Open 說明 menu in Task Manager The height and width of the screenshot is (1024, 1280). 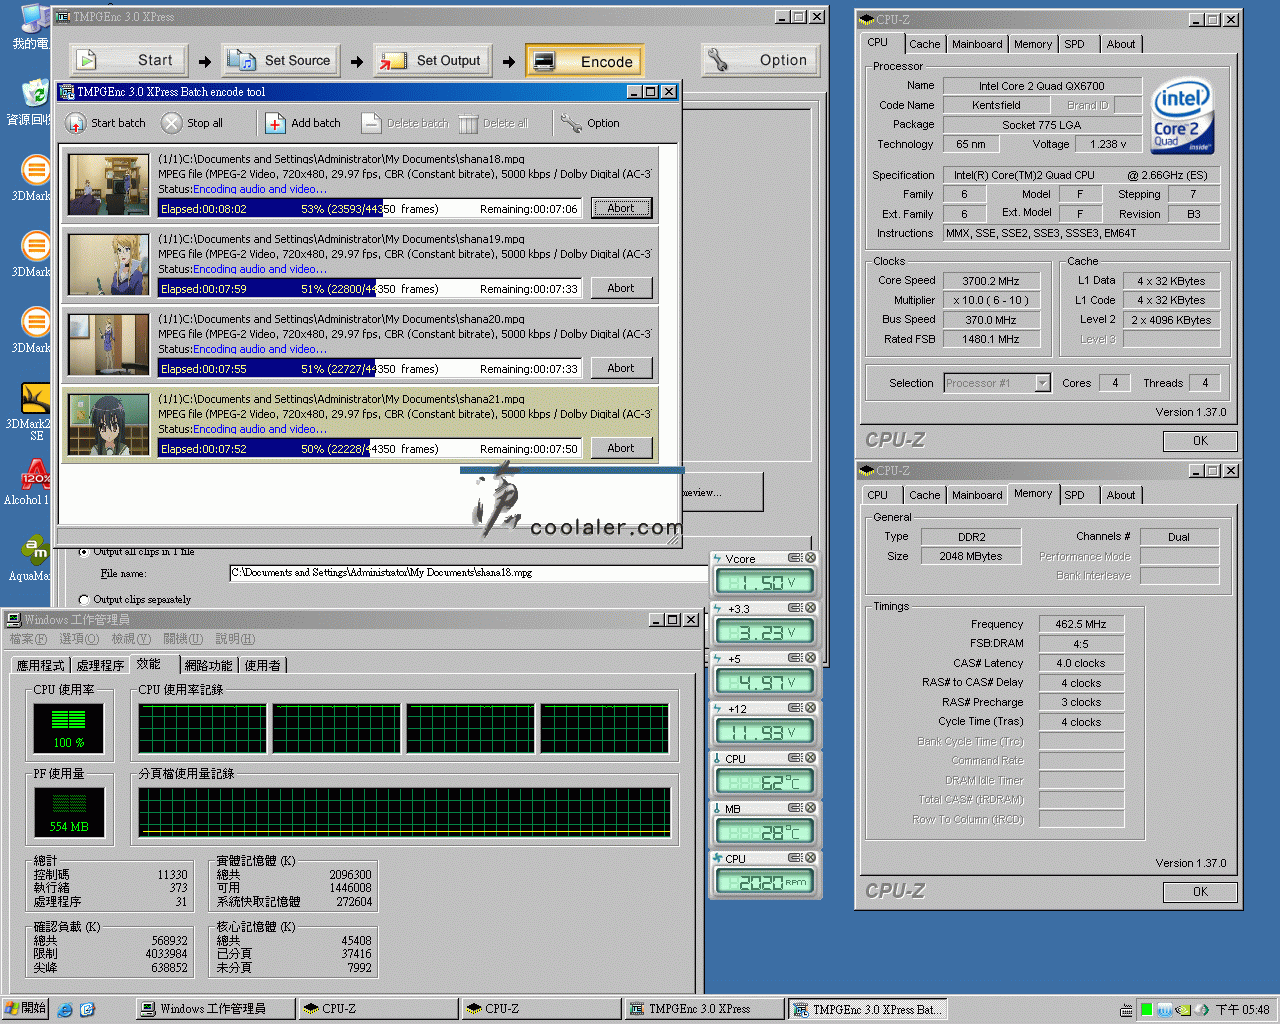click(235, 639)
